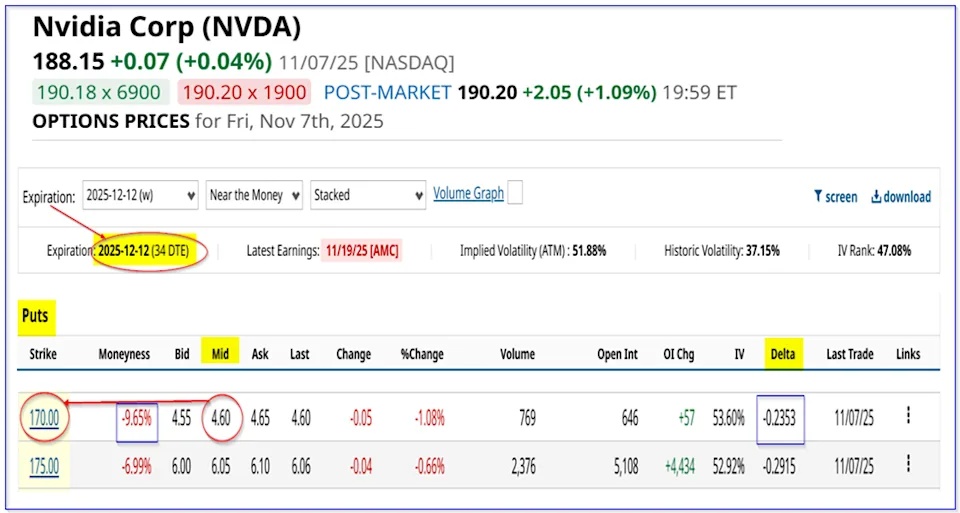Open the Expiration date dropdown
960x513 pixels.
pyautogui.click(x=140, y=195)
